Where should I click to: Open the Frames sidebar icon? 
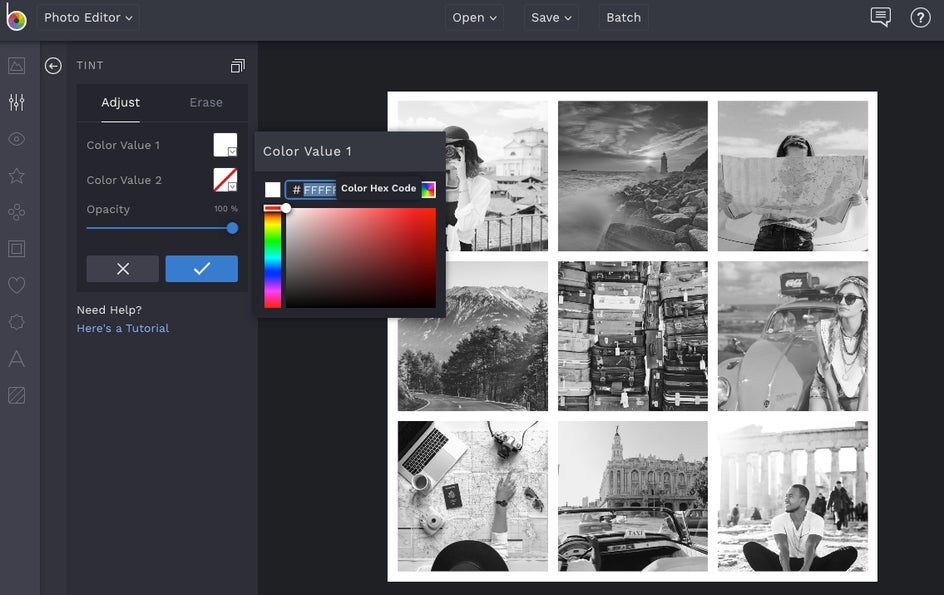[x=16, y=249]
